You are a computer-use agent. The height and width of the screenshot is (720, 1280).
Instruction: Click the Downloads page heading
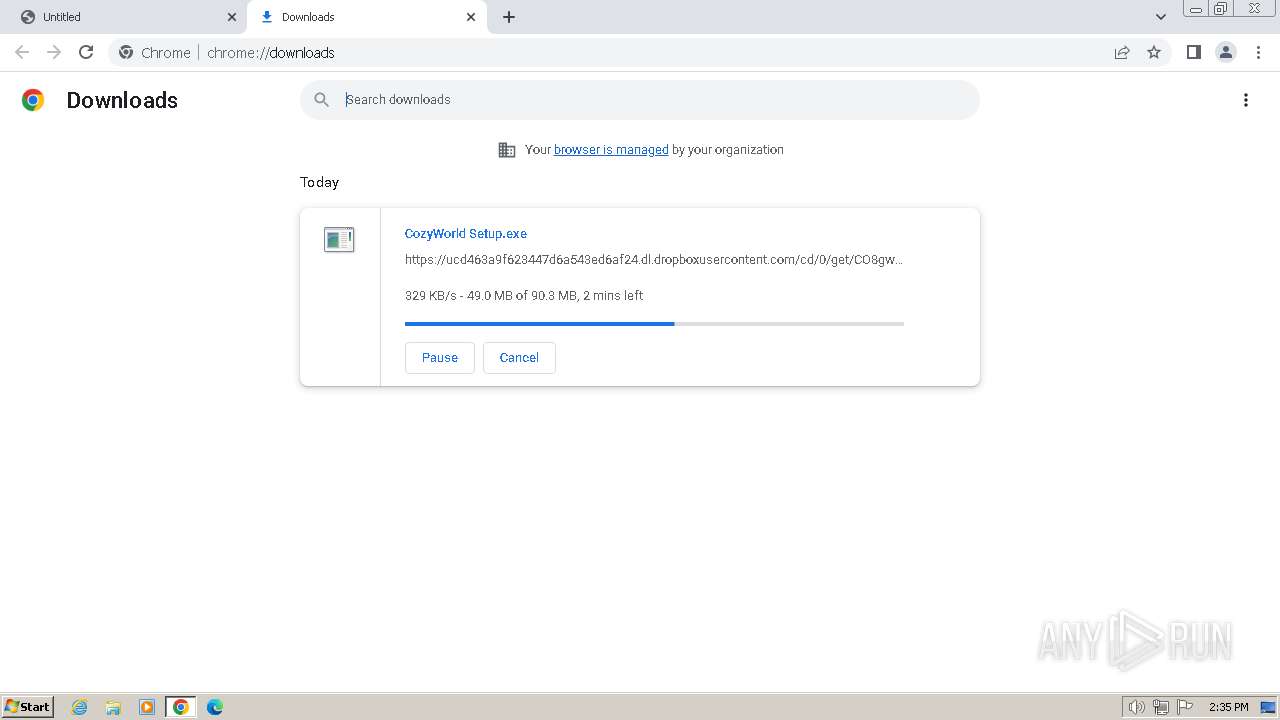122,100
